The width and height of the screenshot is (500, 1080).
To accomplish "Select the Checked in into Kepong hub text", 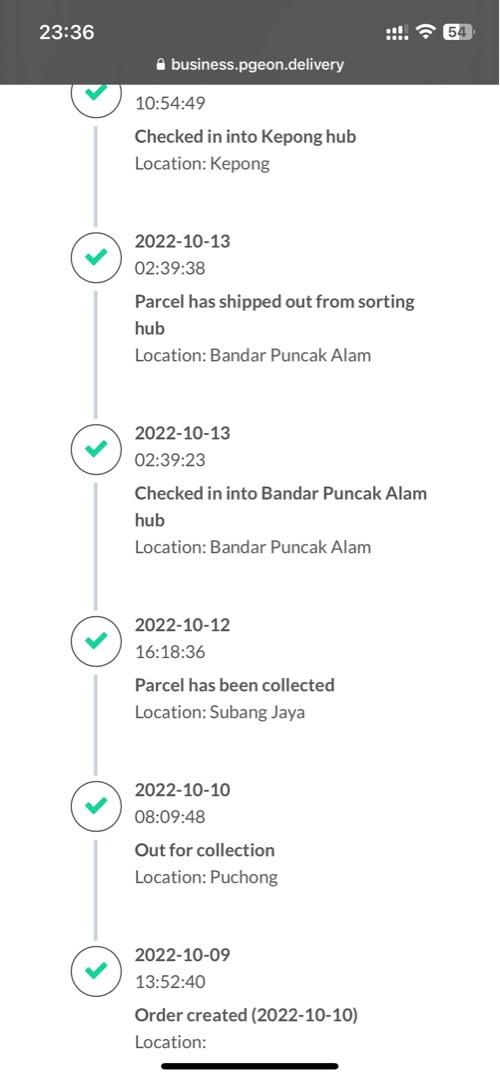I will 245,136.
